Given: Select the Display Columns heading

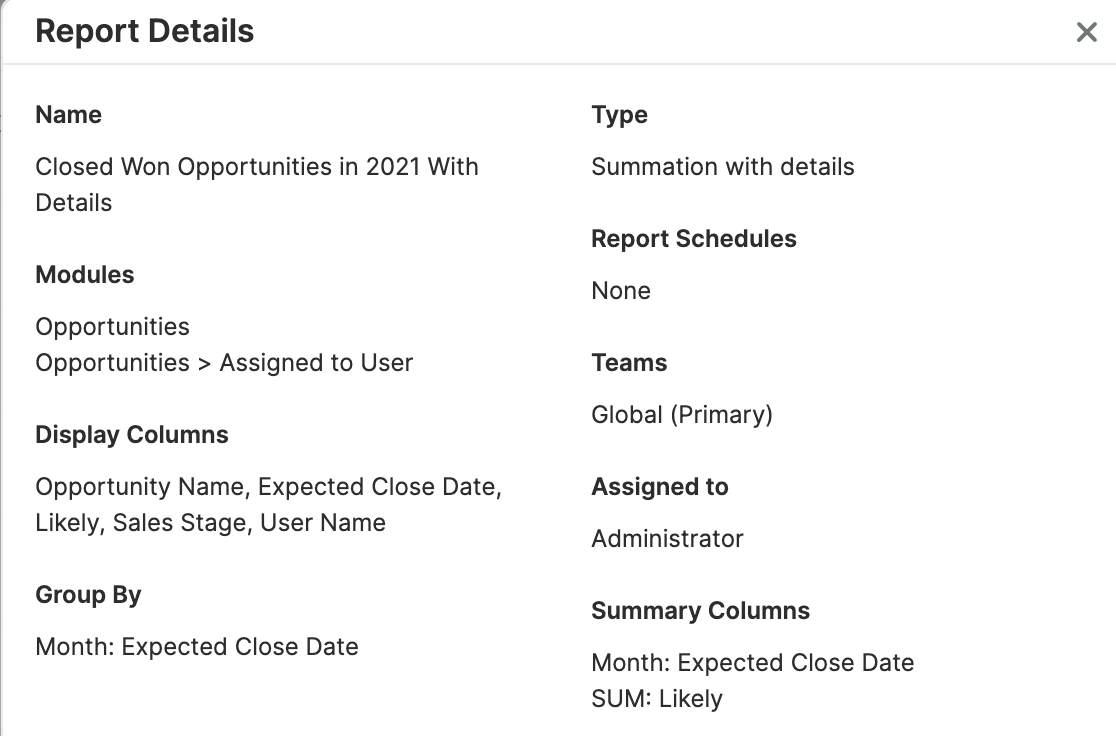Looking at the screenshot, I should [131, 434].
